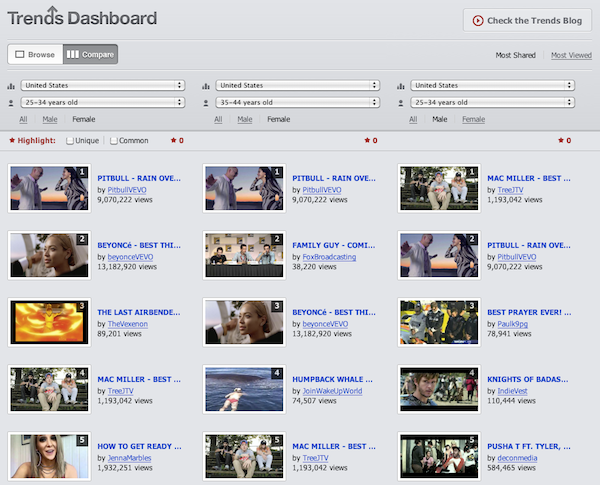Open the 35–44 years old age dropdown
The height and width of the screenshot is (485, 600).
(x=298, y=102)
